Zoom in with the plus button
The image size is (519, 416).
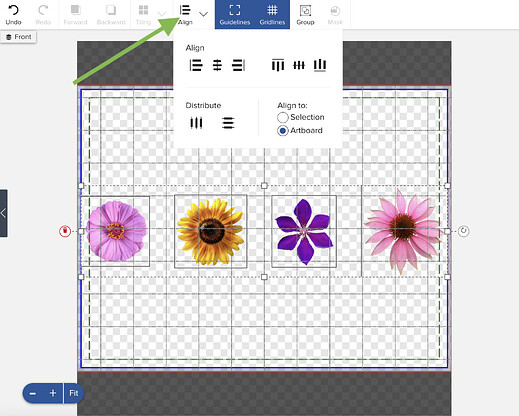coord(53,393)
